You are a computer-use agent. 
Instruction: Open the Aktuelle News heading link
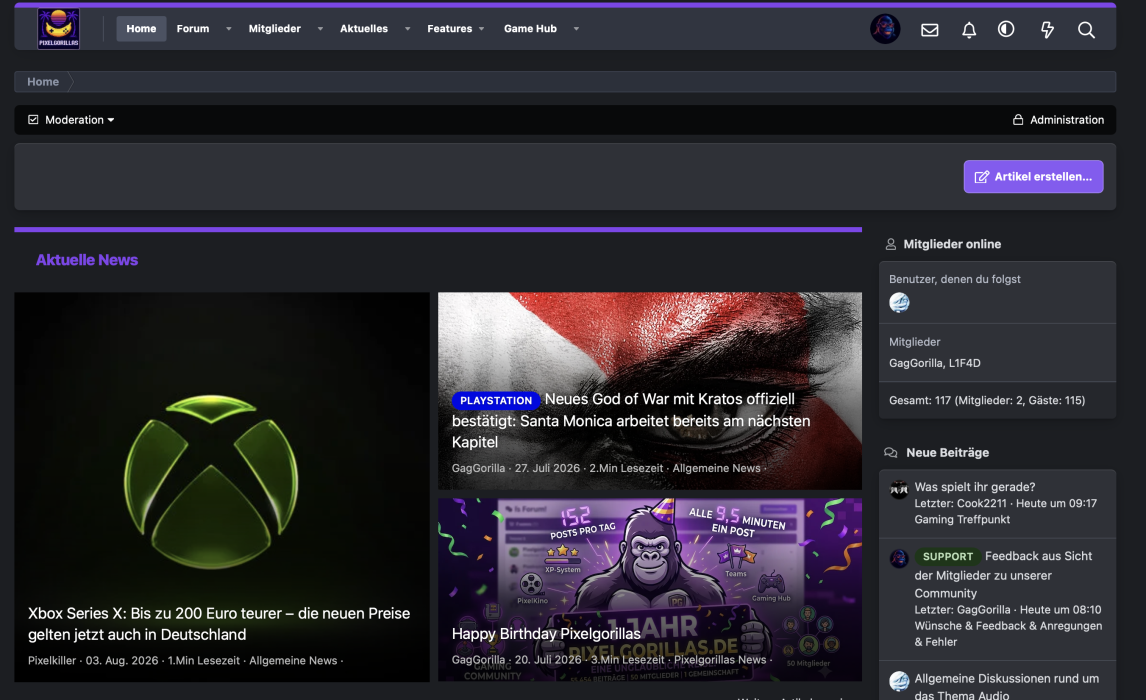[87, 259]
